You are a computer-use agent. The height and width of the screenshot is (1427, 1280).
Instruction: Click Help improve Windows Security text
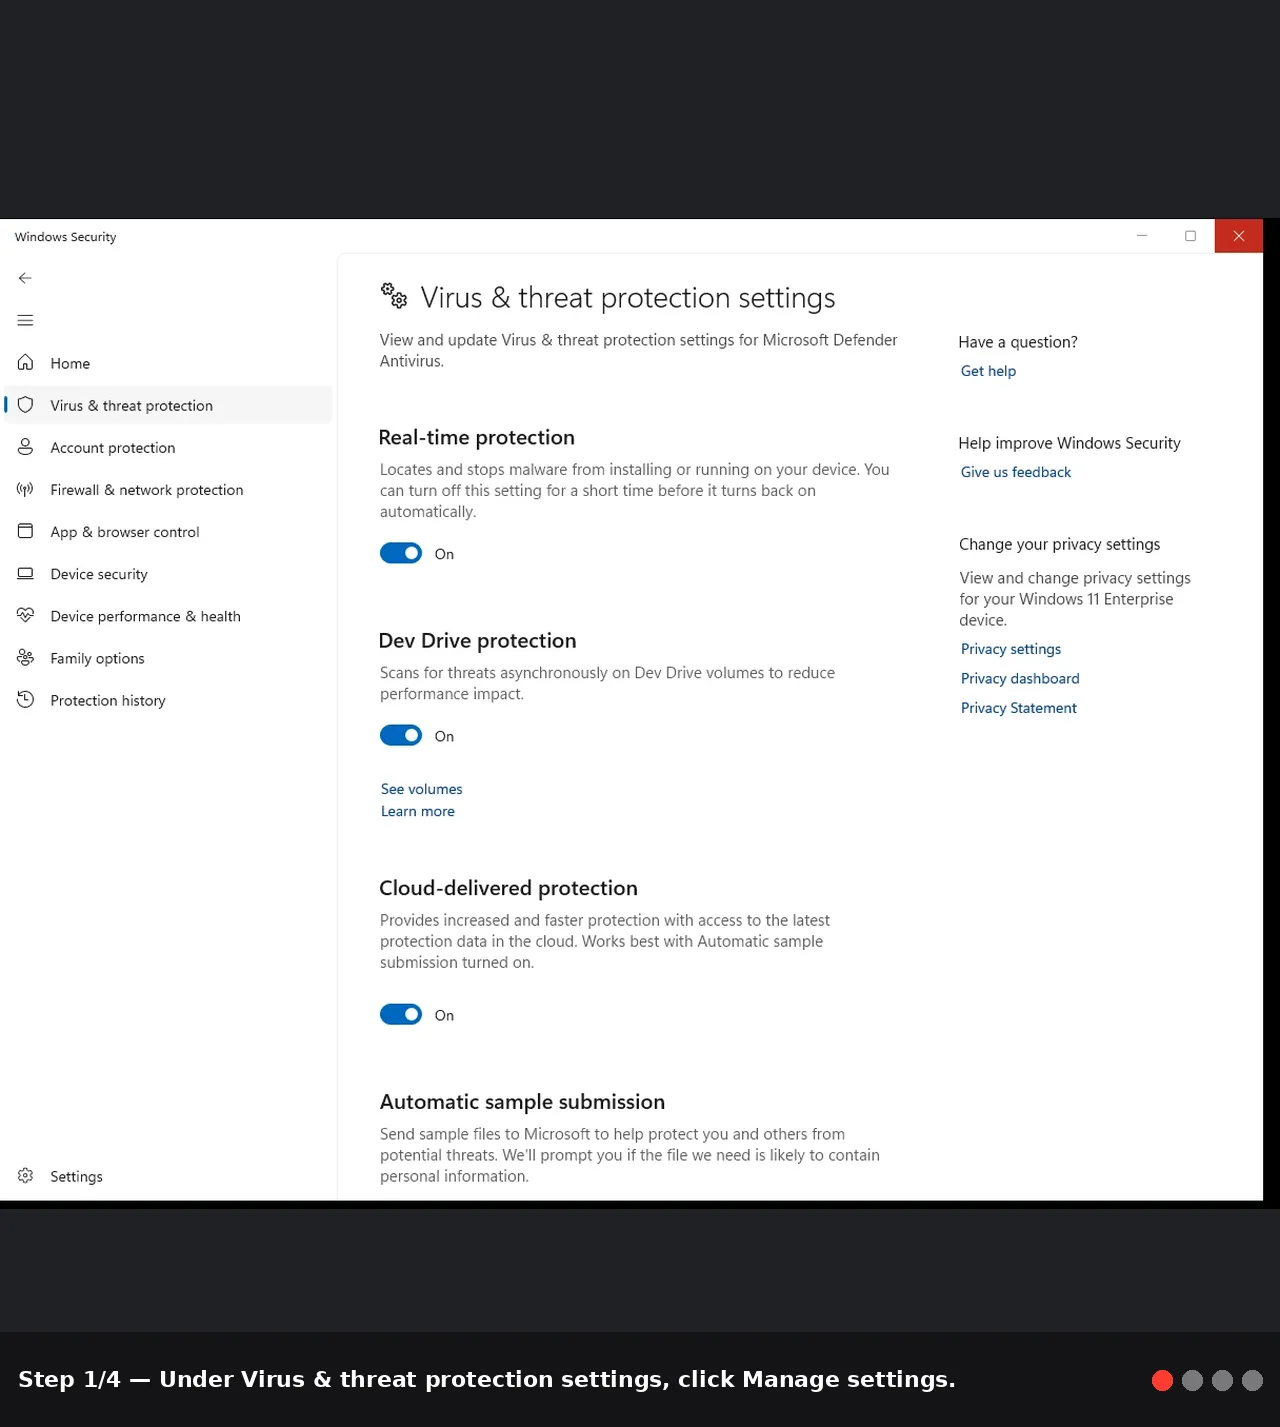click(x=1069, y=443)
